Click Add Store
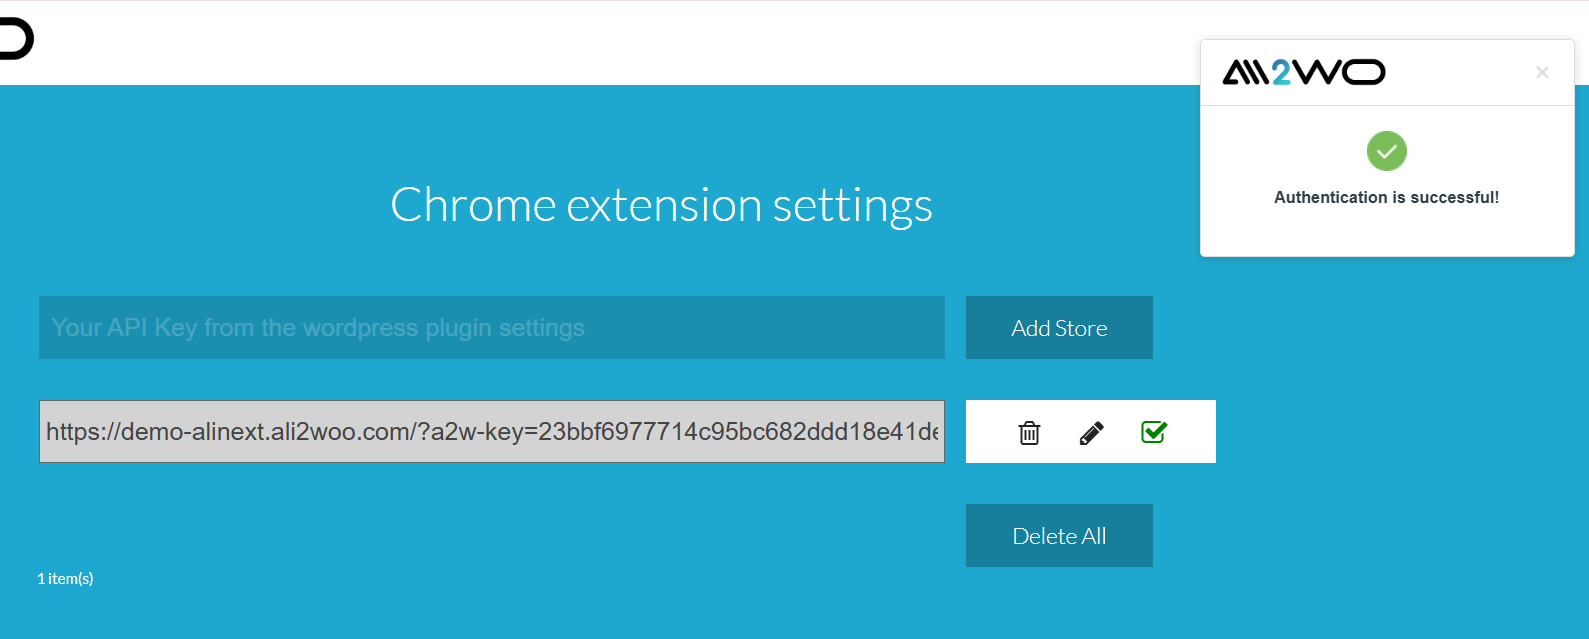This screenshot has width=1589, height=639. pos(1058,327)
